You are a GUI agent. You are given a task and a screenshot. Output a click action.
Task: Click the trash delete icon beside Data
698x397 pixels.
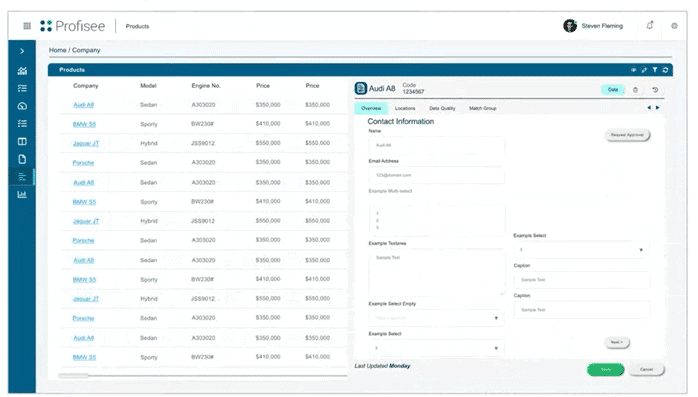coord(635,90)
